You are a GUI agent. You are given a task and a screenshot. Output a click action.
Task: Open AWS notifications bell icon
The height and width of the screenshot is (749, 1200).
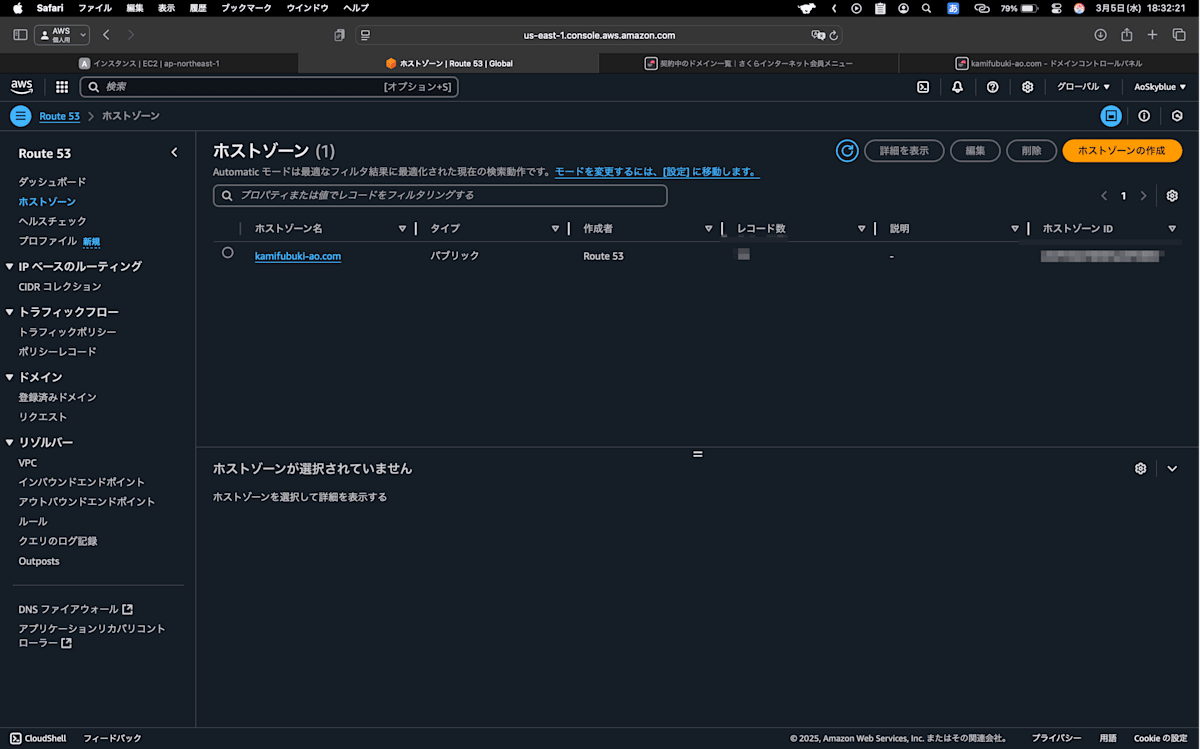(957, 87)
